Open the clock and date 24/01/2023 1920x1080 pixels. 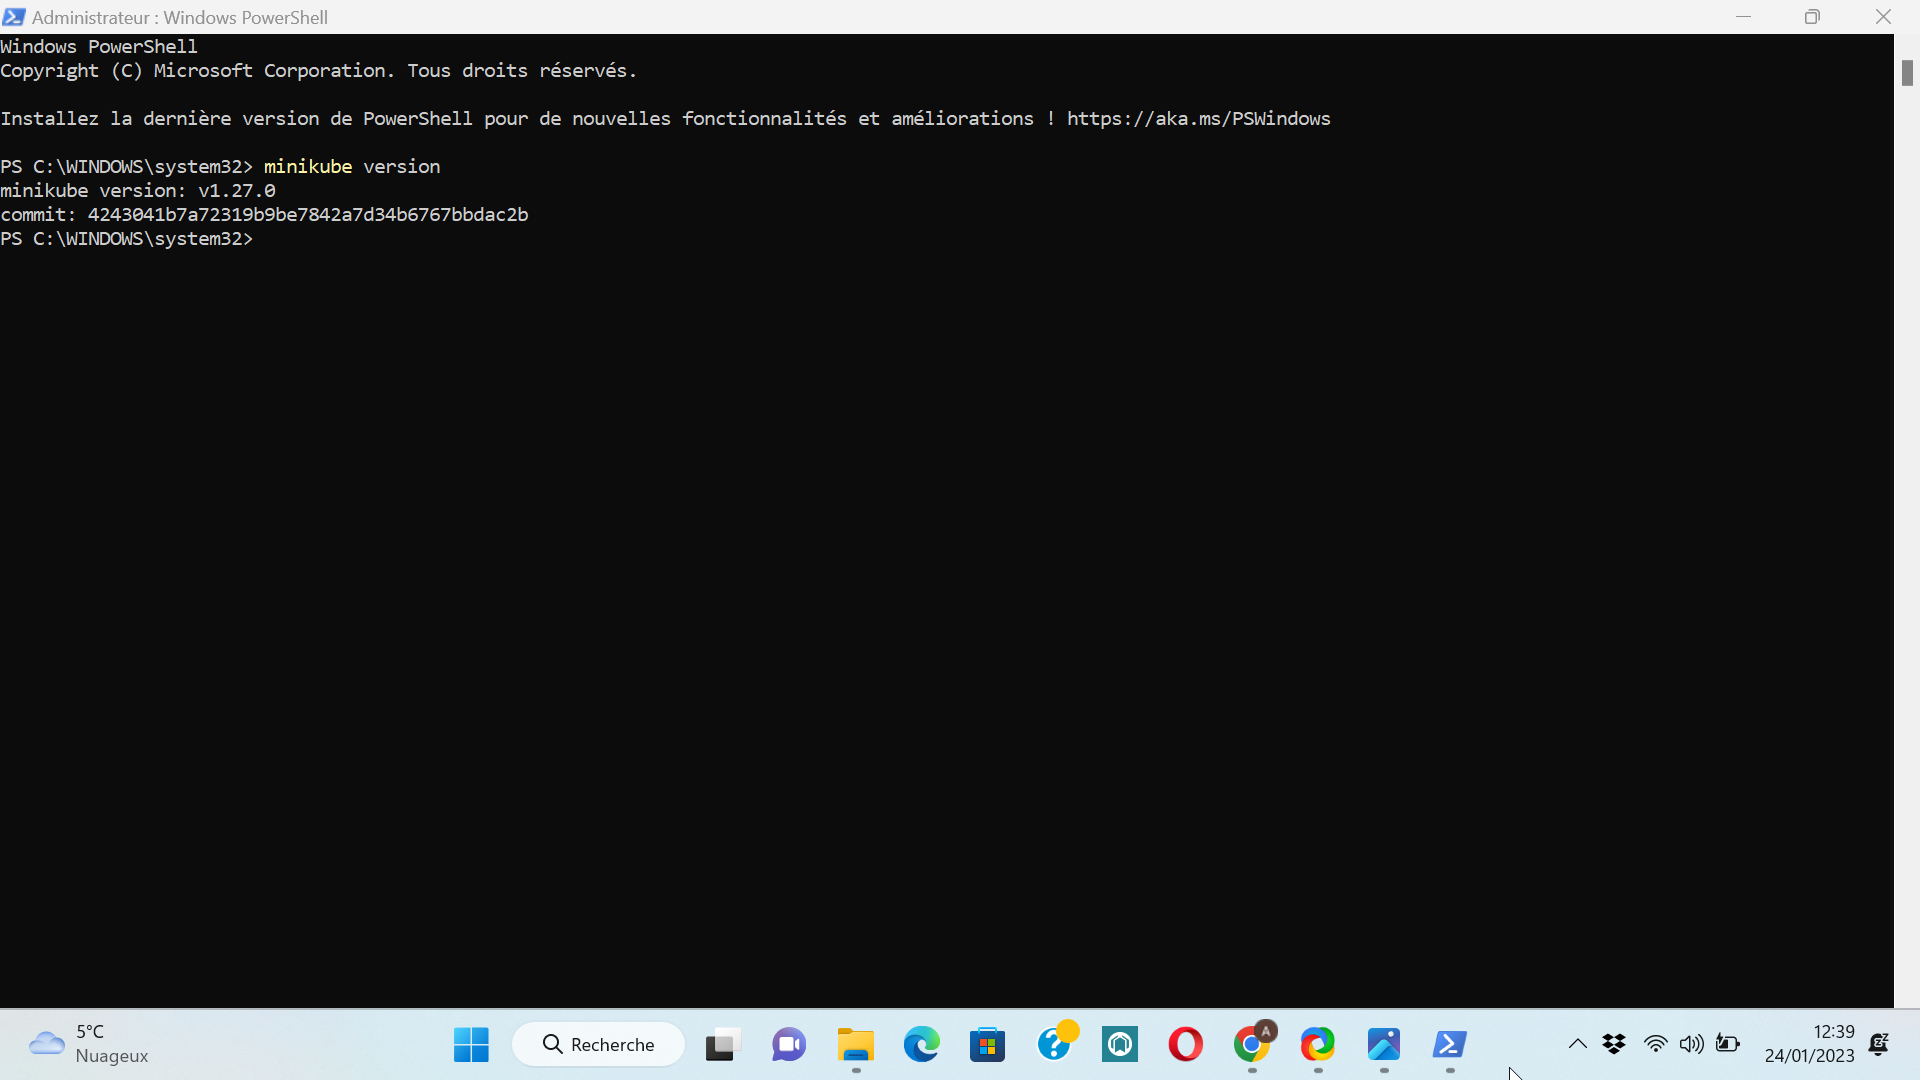[1809, 1044]
